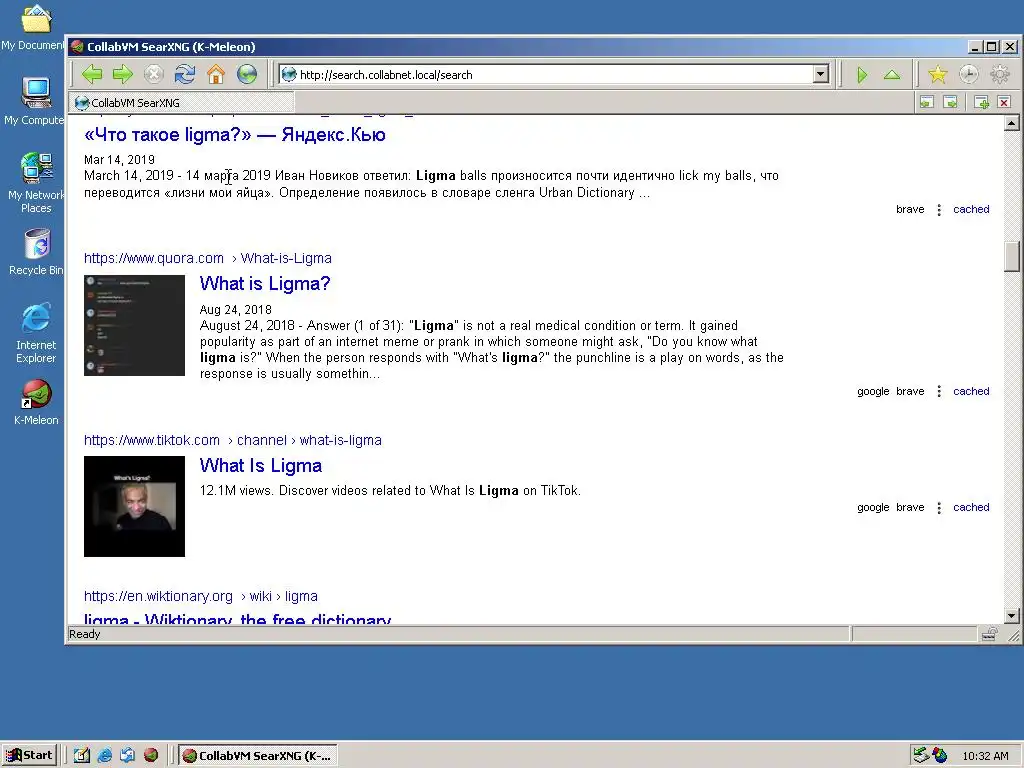Reload the current page
The height and width of the screenshot is (768, 1024).
click(x=185, y=74)
